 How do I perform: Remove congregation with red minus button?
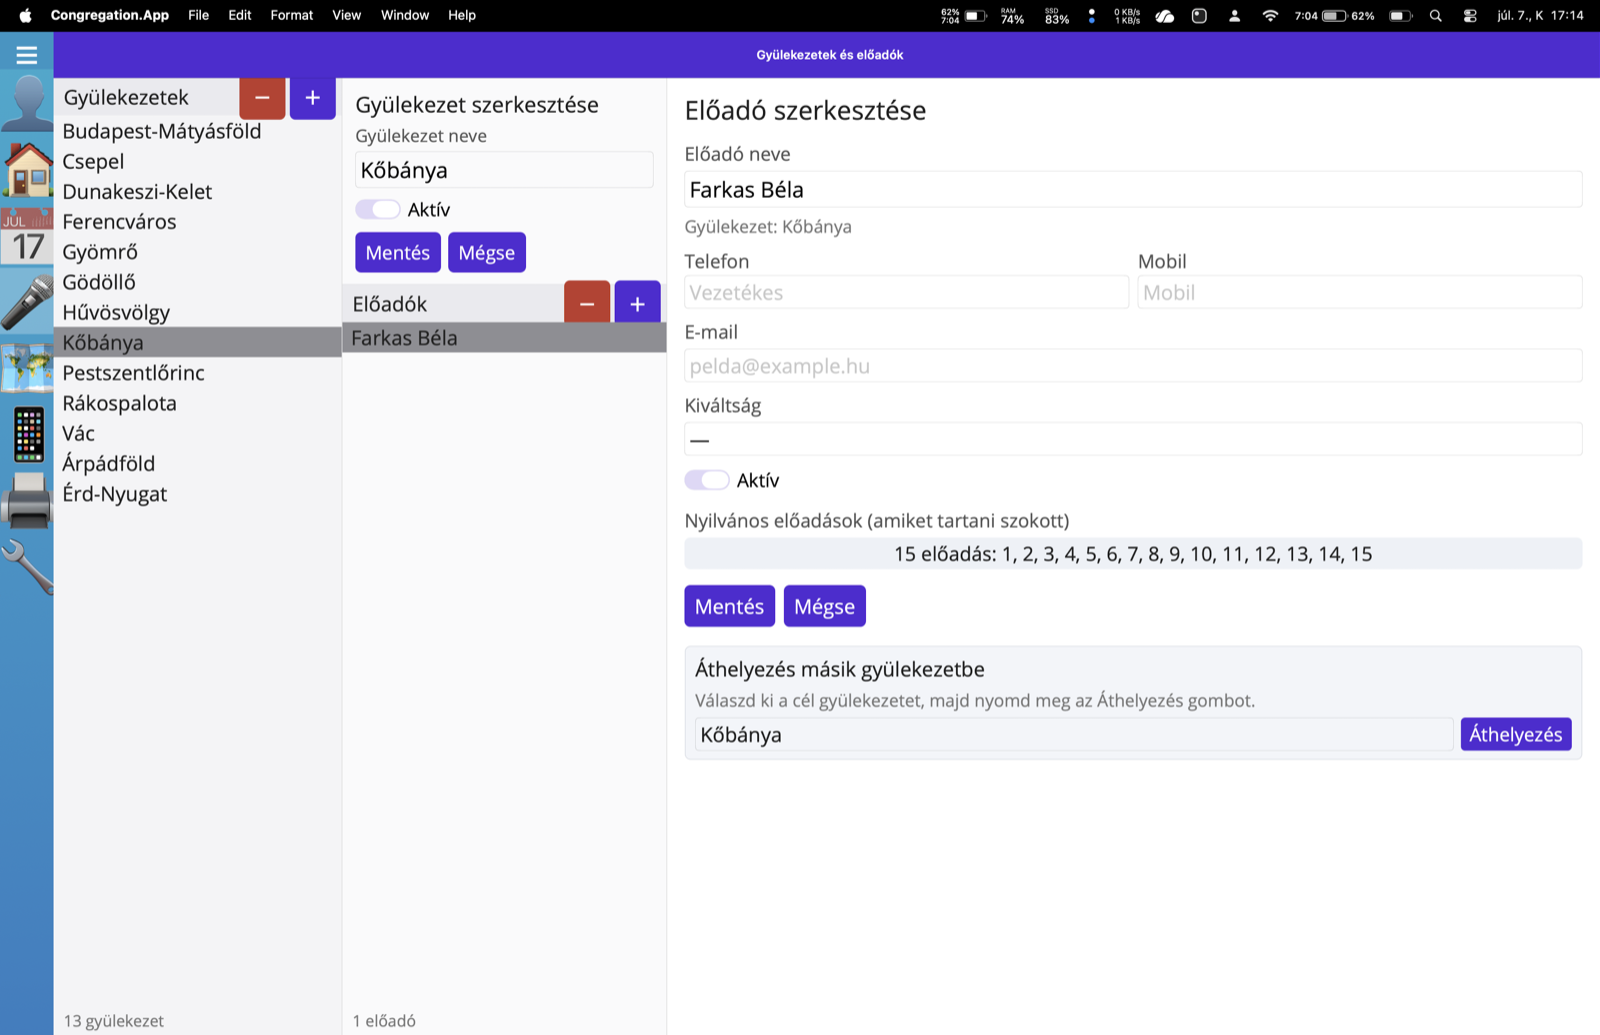tap(262, 98)
